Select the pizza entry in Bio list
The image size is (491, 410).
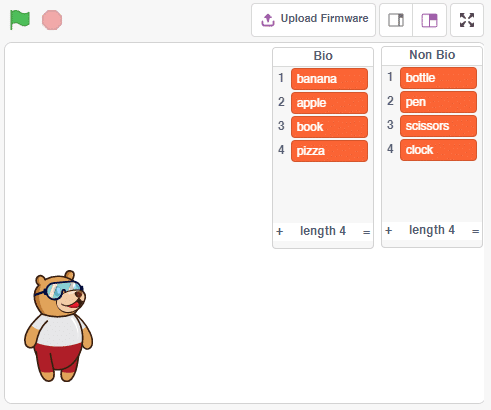click(x=329, y=151)
